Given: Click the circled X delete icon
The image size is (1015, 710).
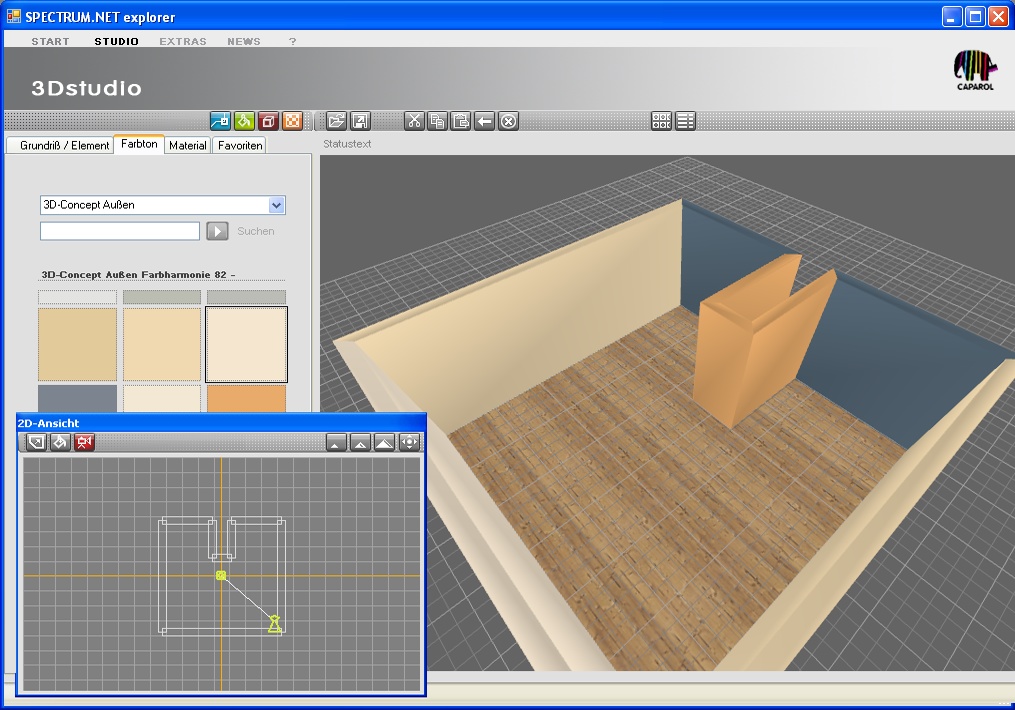Looking at the screenshot, I should (x=509, y=121).
